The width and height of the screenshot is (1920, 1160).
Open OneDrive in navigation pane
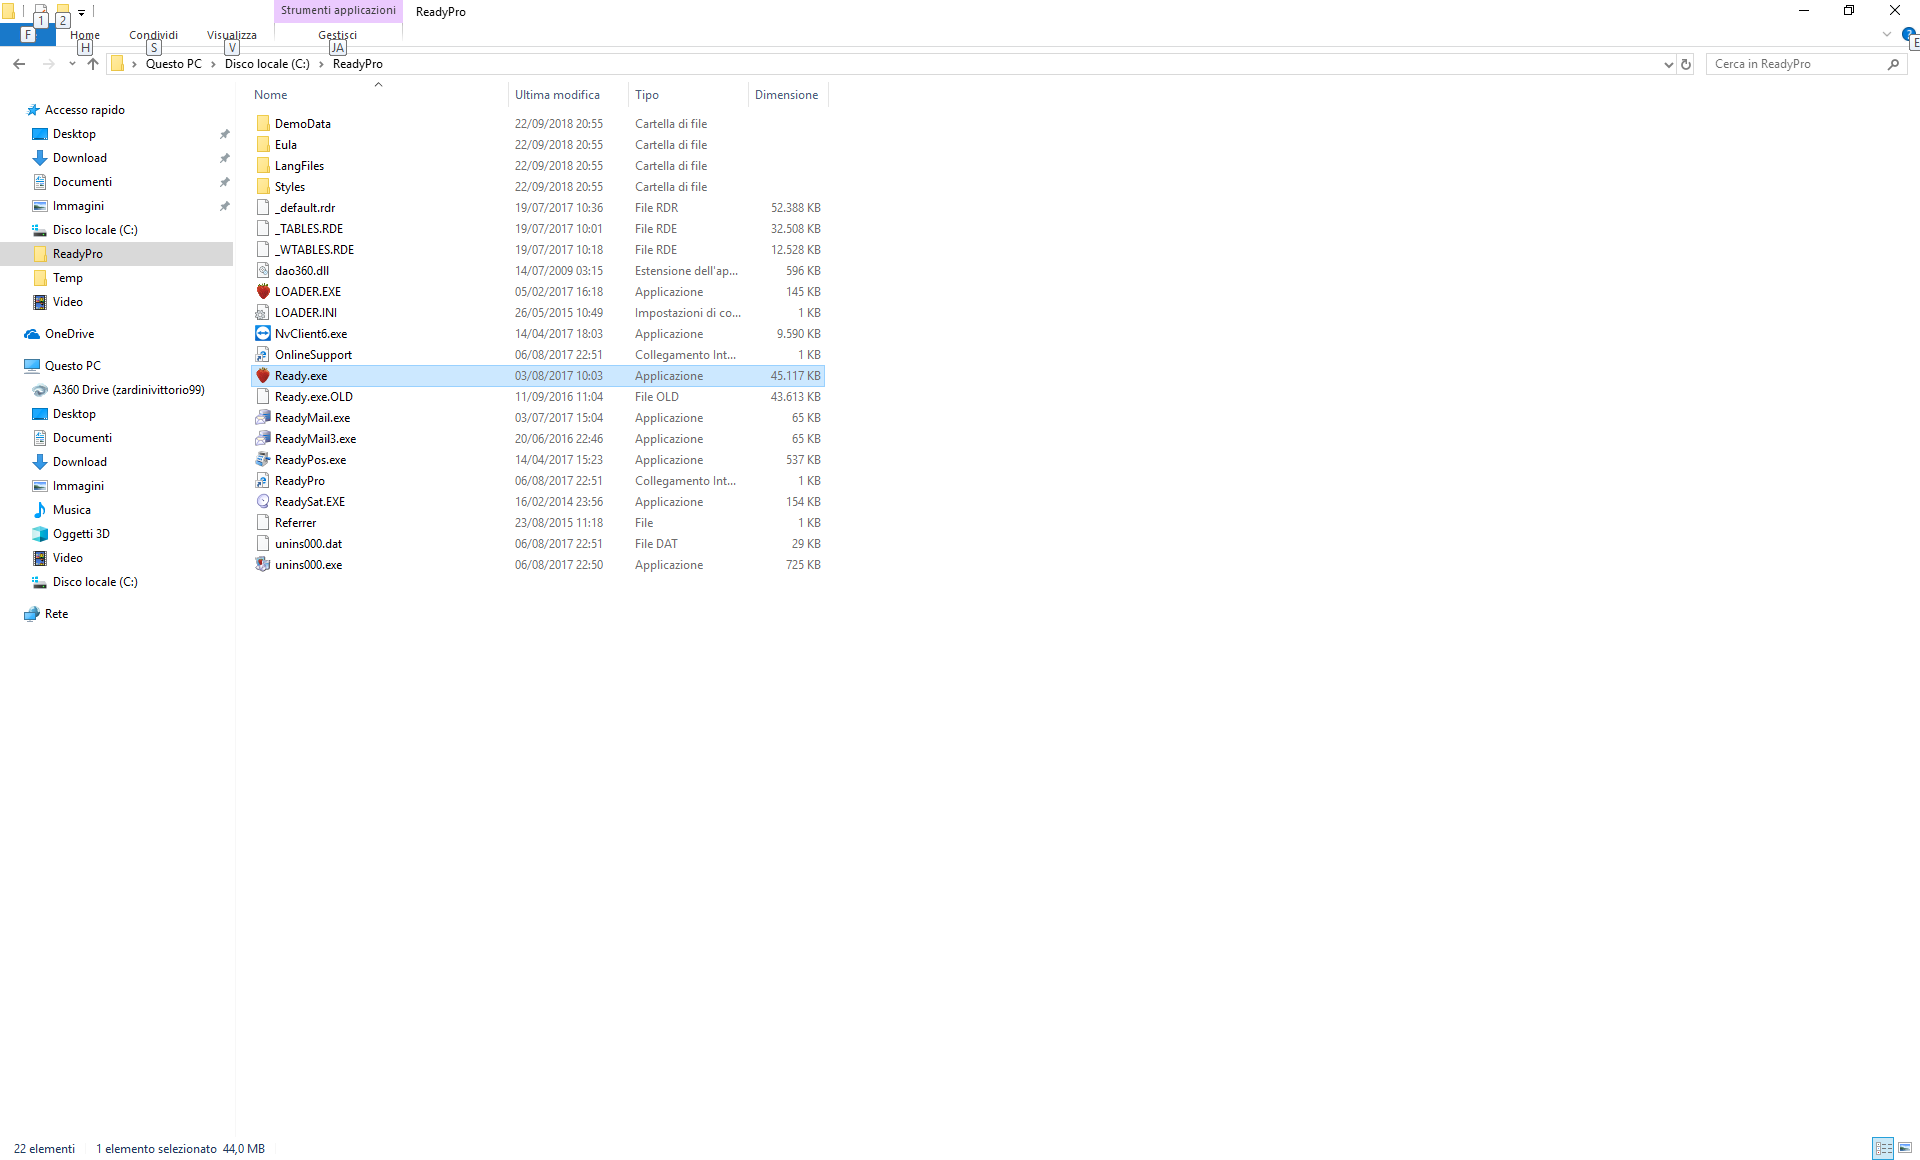69,334
